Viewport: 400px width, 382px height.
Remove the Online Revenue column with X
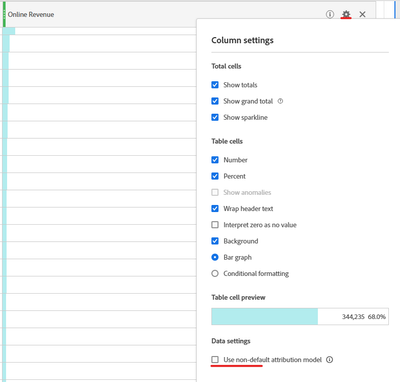(362, 14)
